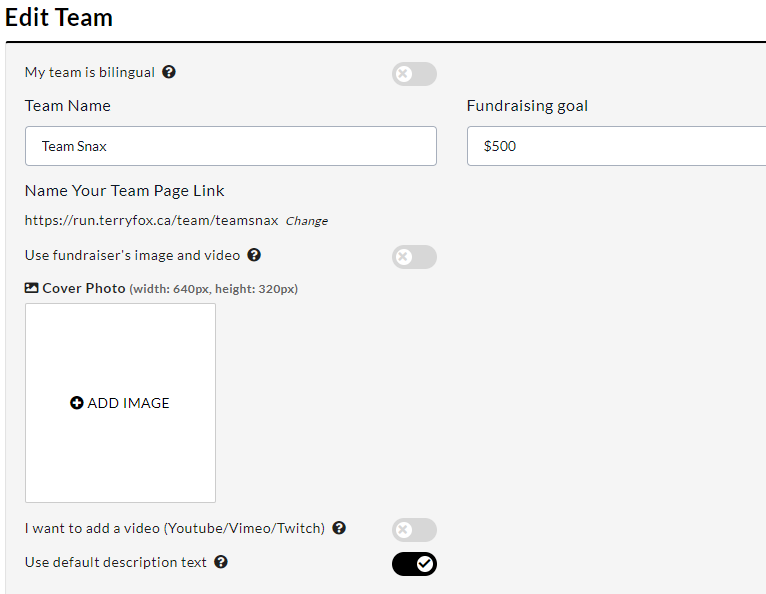This screenshot has height=594, width=766.
Task: Open help icon beside Use default description text
Action: (221, 562)
